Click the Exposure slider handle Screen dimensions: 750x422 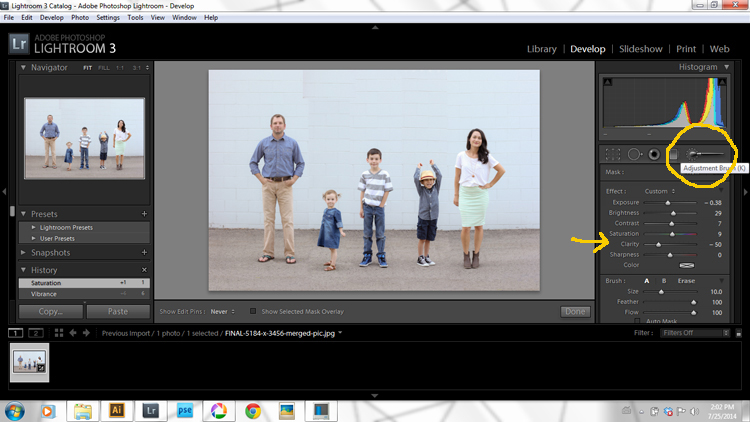668,203
